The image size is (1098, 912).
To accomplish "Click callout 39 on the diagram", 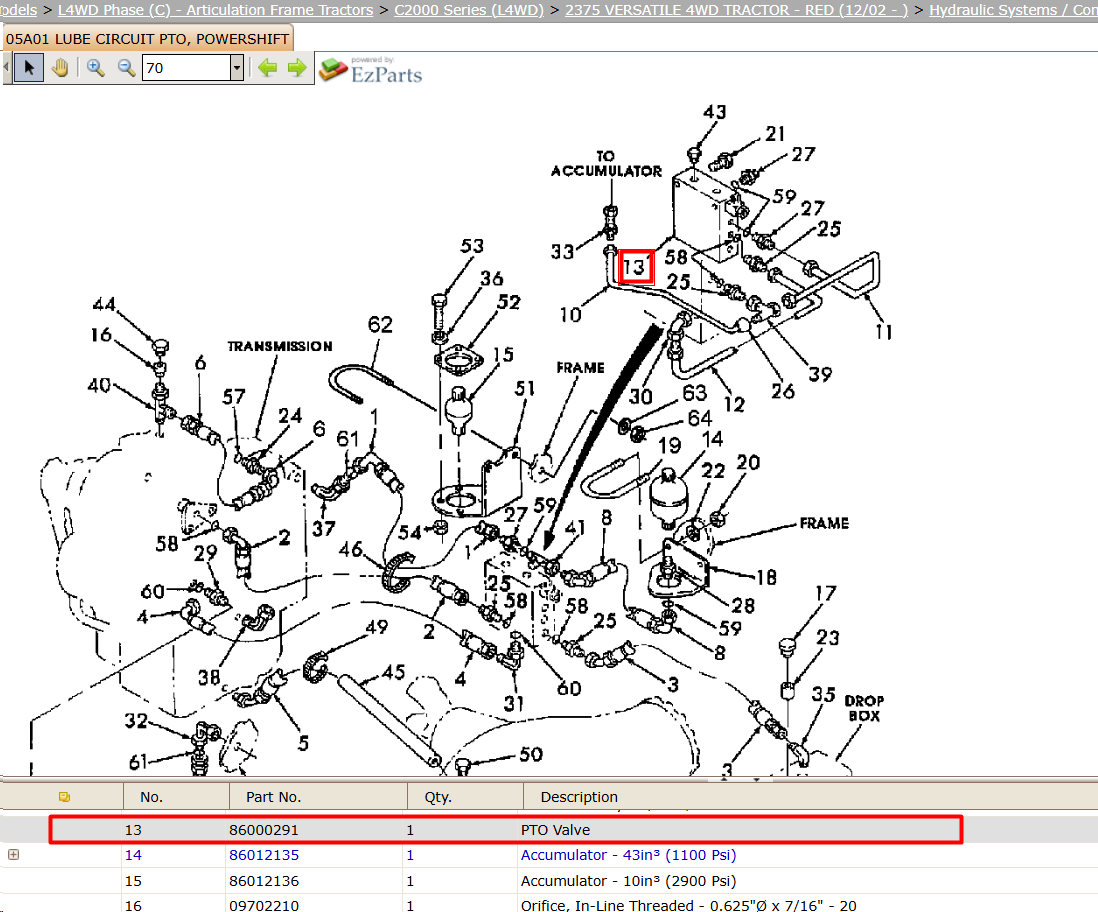I will tap(821, 374).
